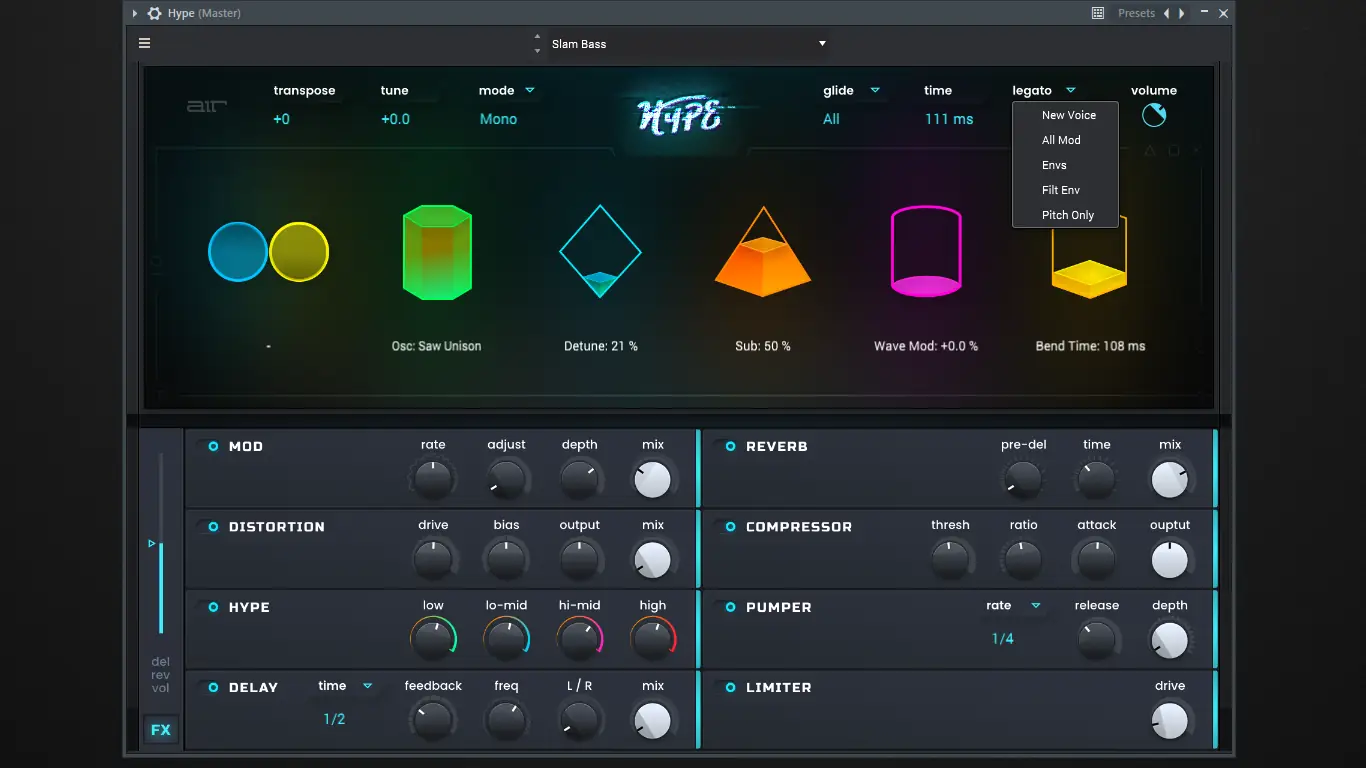Screen dimensions: 1366x768
Task: Click the green hexagon Osc Saw Unison icon
Action: coord(436,253)
